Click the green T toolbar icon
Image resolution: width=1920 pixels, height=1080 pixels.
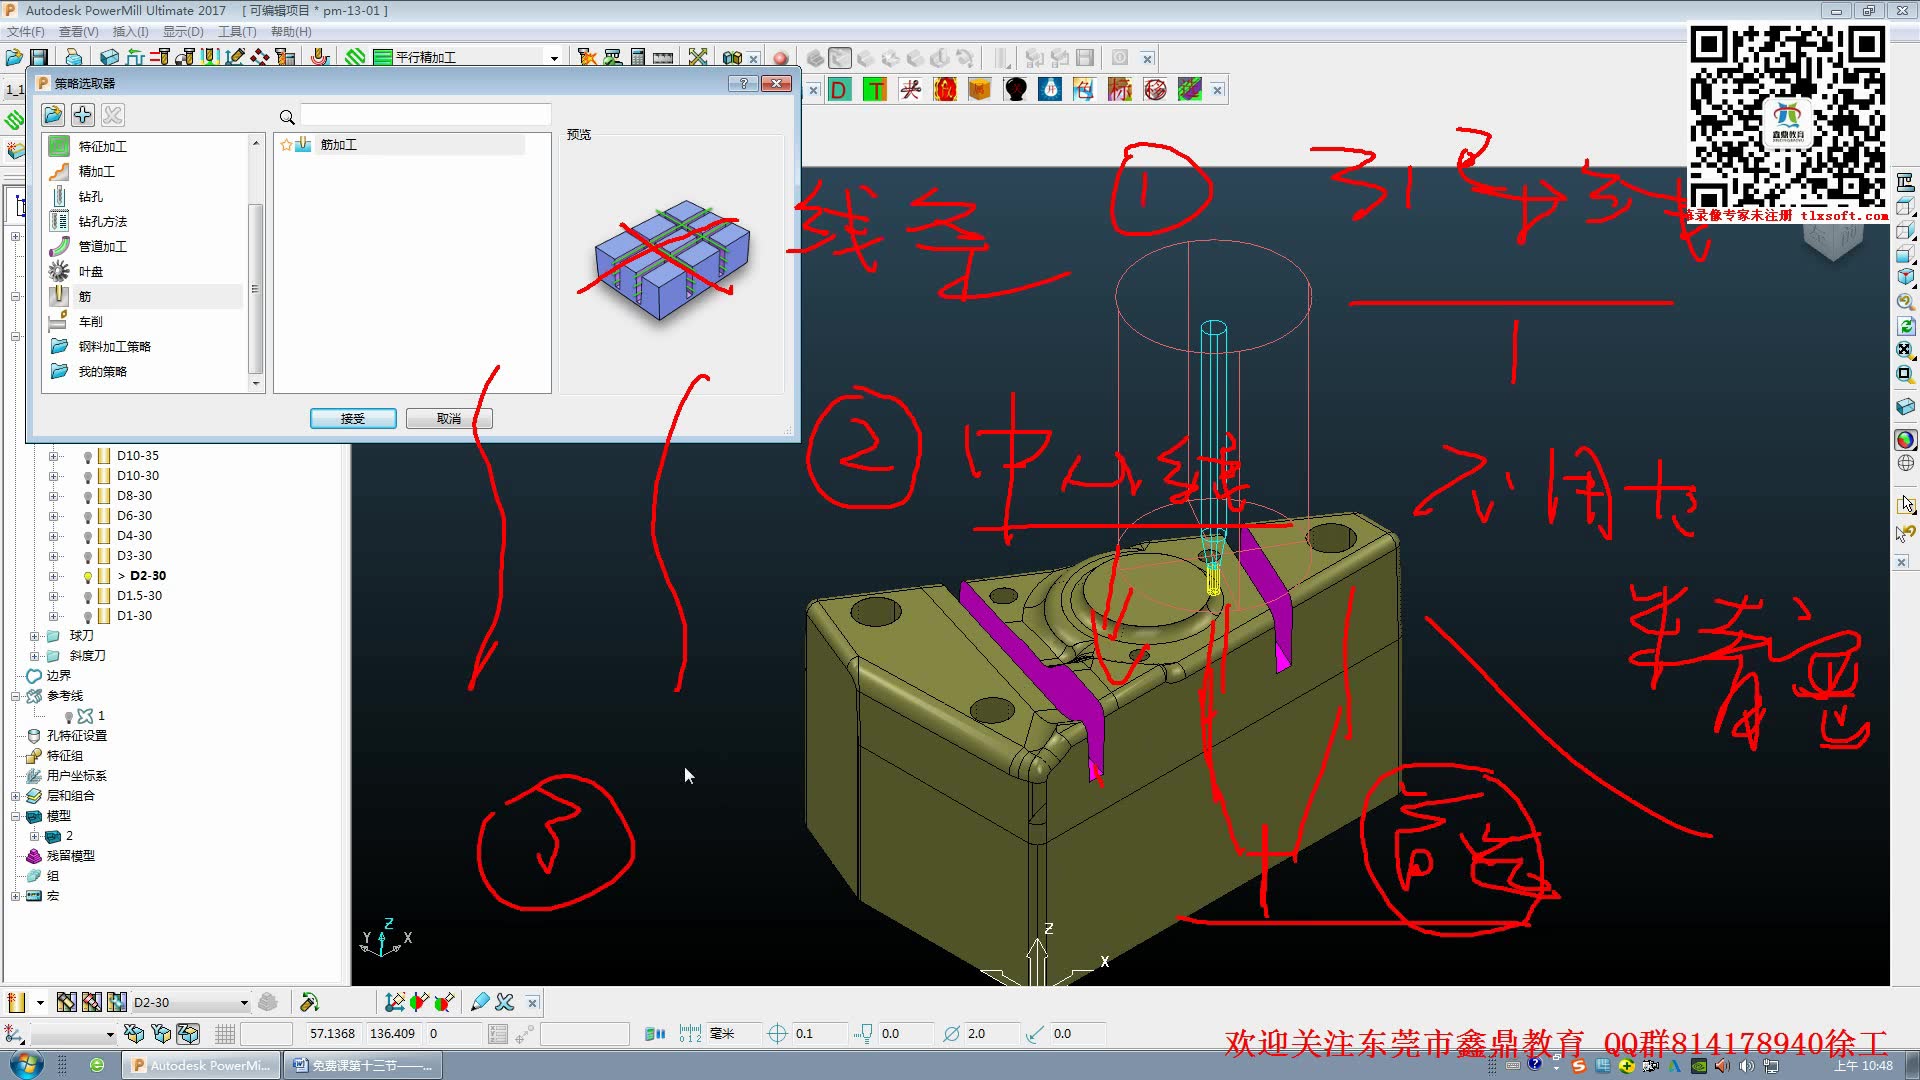(x=875, y=90)
